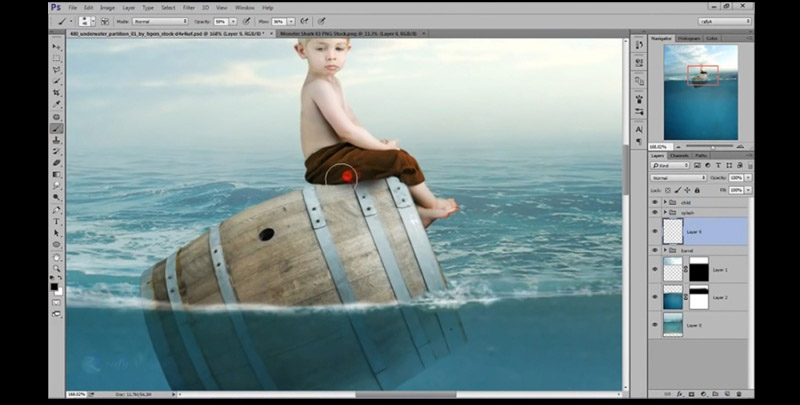The image size is (800, 405).
Task: Toggle Quick Mask mode
Action: pos(57,303)
